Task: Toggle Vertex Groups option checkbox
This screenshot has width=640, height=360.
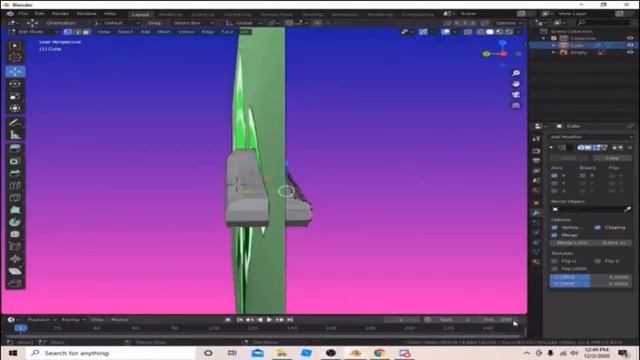Action: click(x=554, y=227)
